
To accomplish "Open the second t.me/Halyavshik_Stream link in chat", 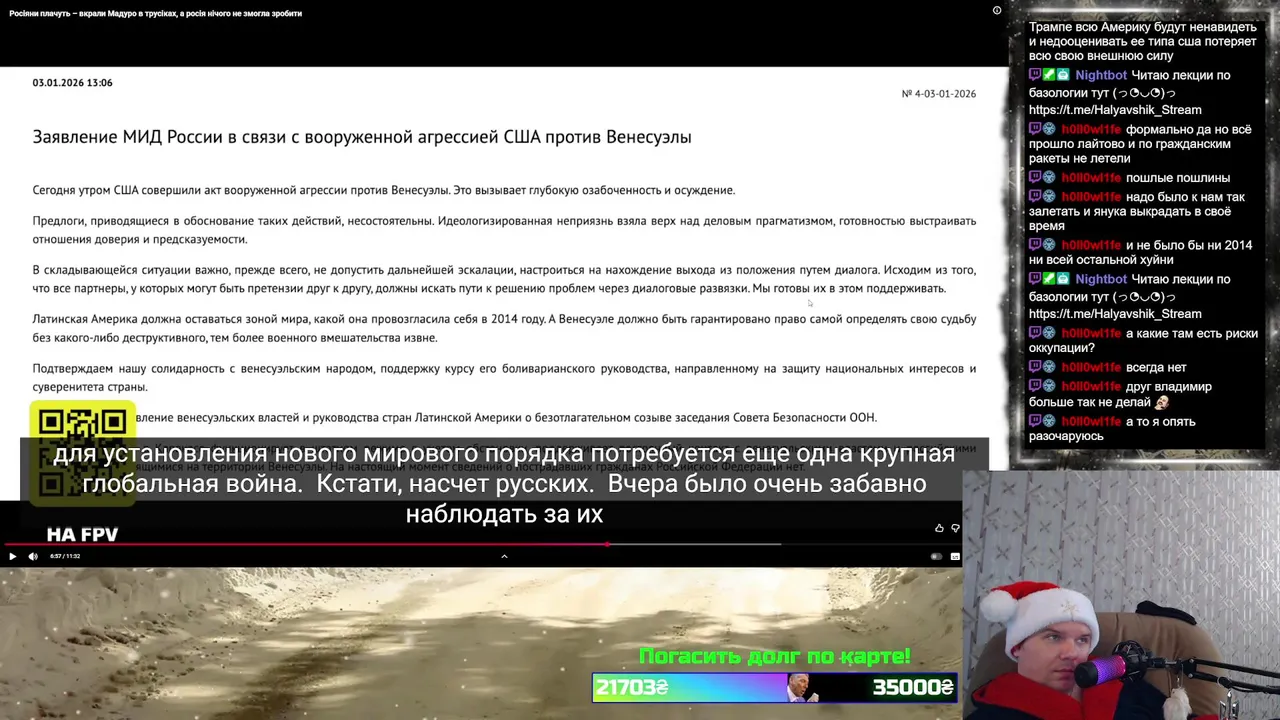I will coord(1115,314).
